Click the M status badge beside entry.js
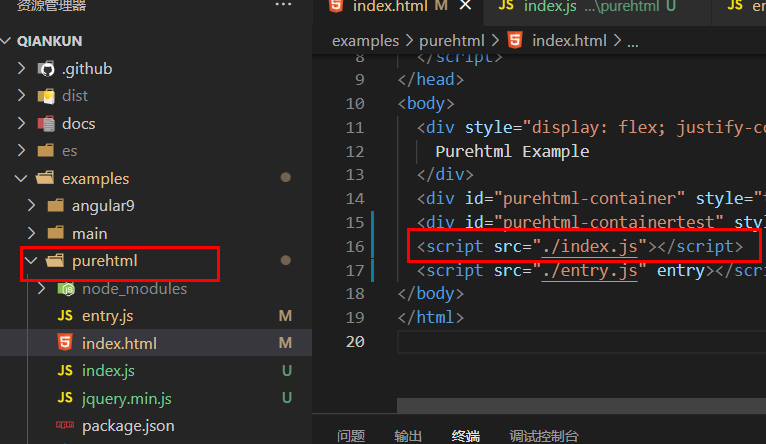This screenshot has height=444, width=766. tap(285, 316)
